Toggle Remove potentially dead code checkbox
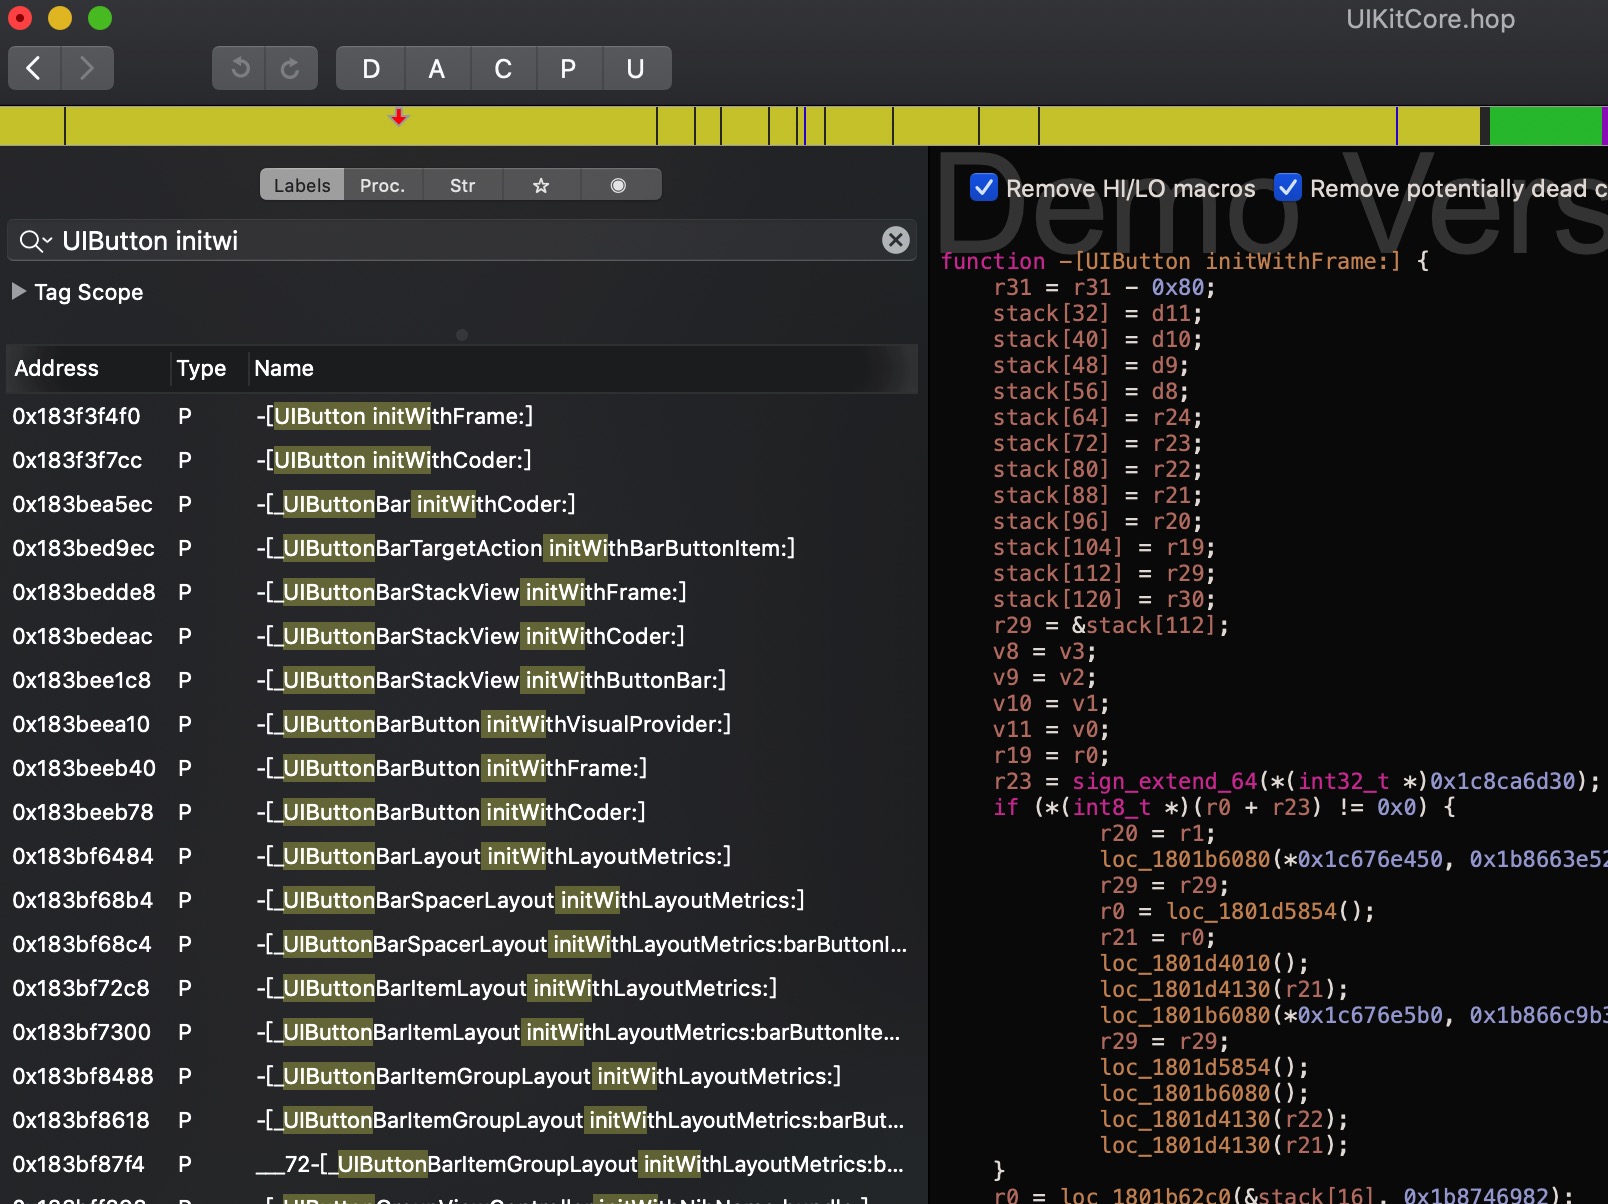The height and width of the screenshot is (1204, 1608). pyautogui.click(x=1288, y=187)
